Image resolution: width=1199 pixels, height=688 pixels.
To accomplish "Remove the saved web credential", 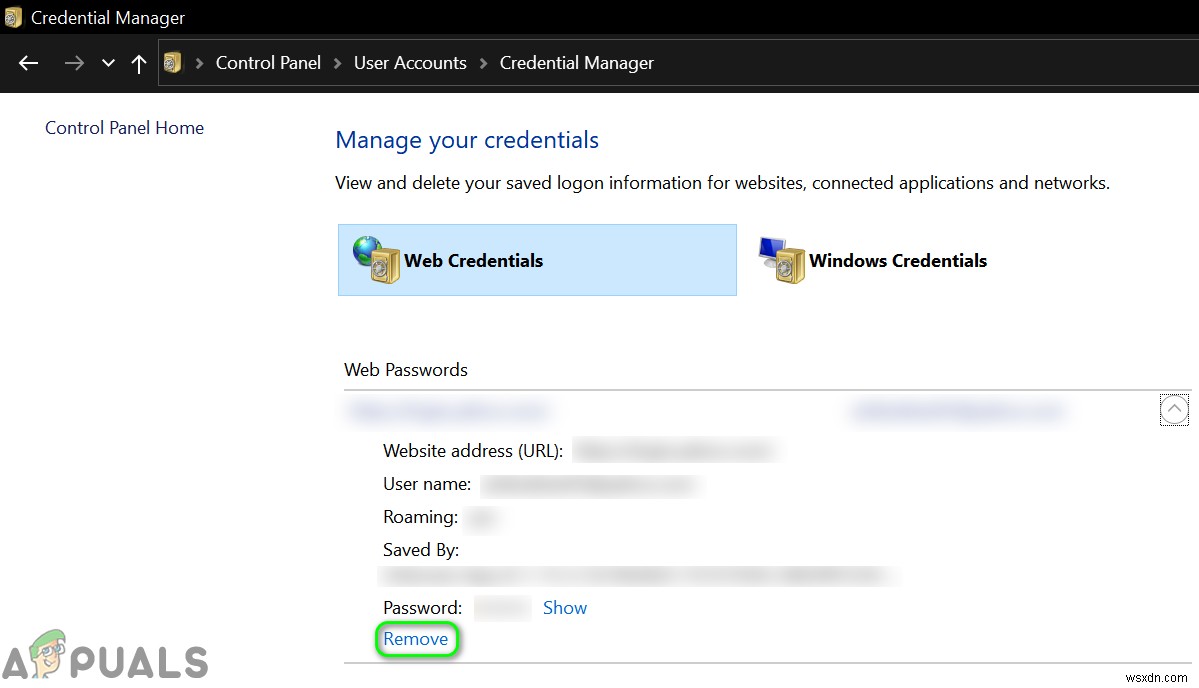I will pyautogui.click(x=416, y=639).
